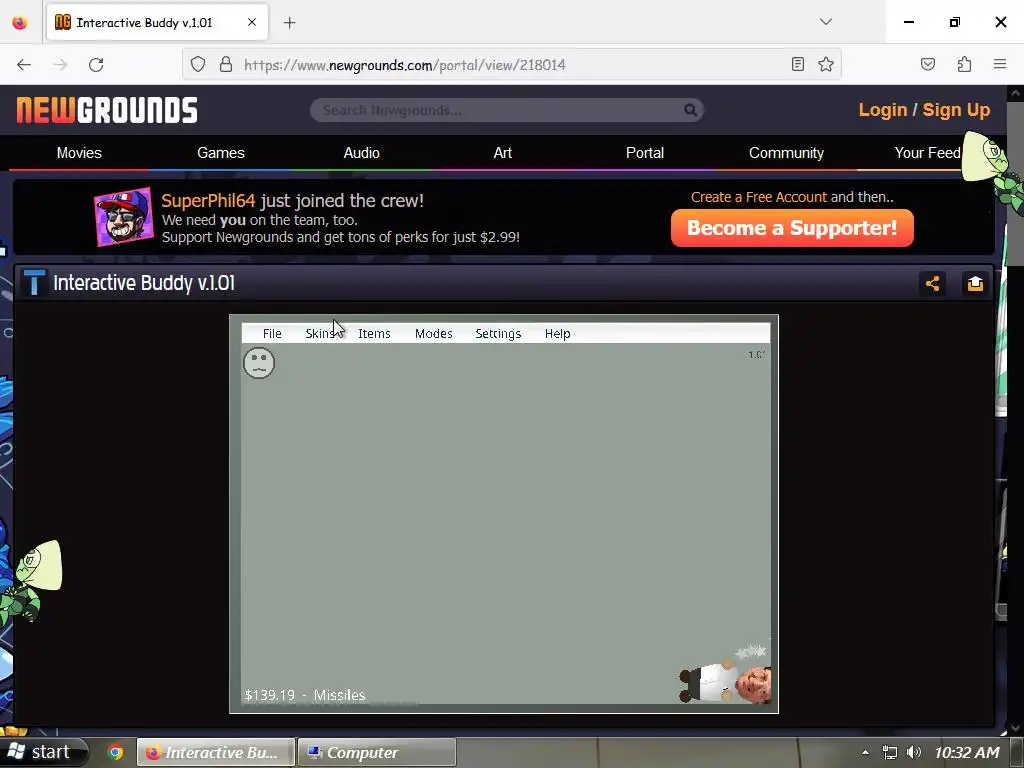Image resolution: width=1024 pixels, height=768 pixels.
Task: Show hidden tray icons arrow
Action: tap(865, 752)
